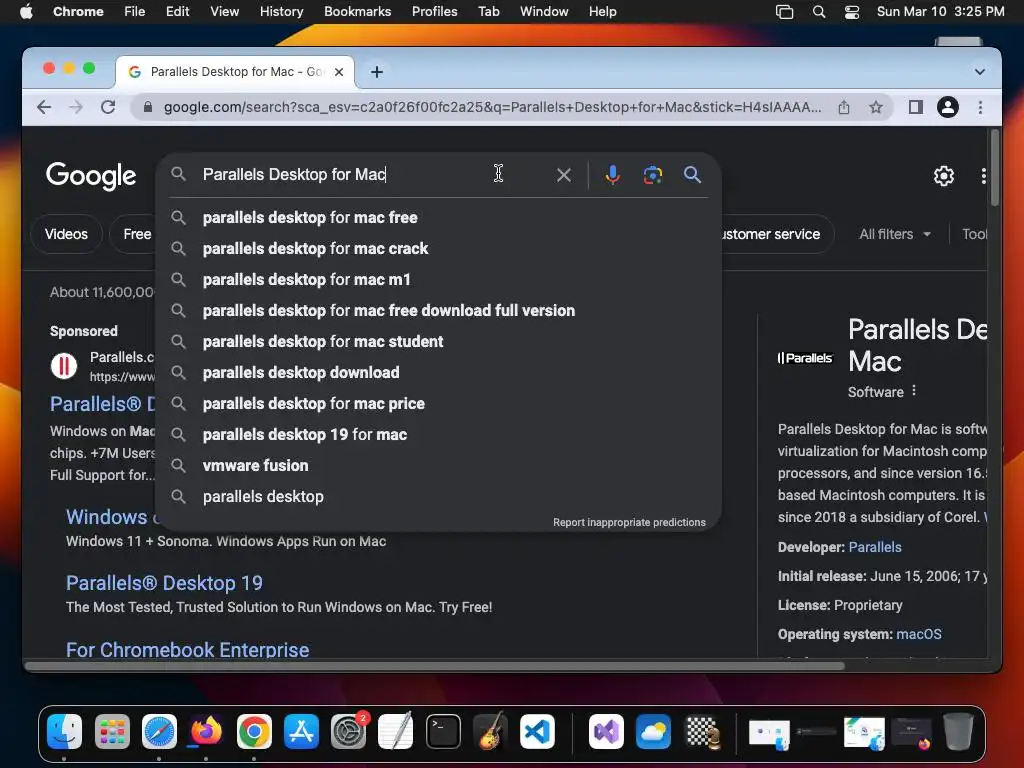Toggle Chrome side panel icon
Image resolution: width=1024 pixels, height=768 pixels.
tap(916, 107)
